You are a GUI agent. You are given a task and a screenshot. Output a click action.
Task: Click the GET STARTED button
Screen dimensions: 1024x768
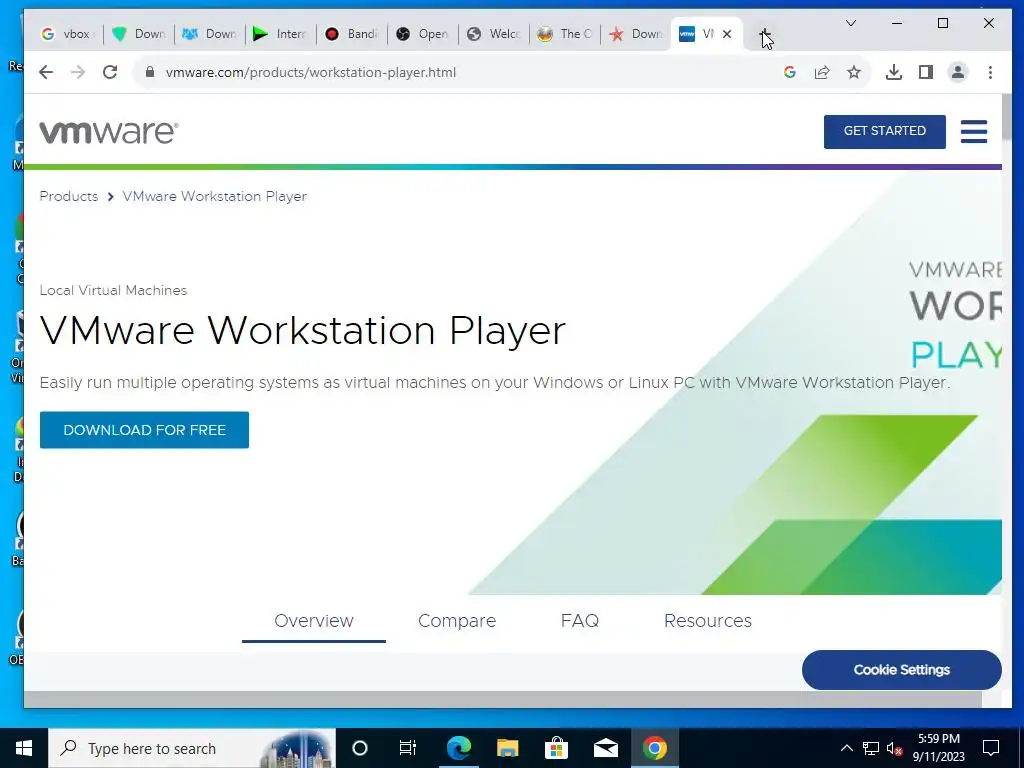coord(884,131)
